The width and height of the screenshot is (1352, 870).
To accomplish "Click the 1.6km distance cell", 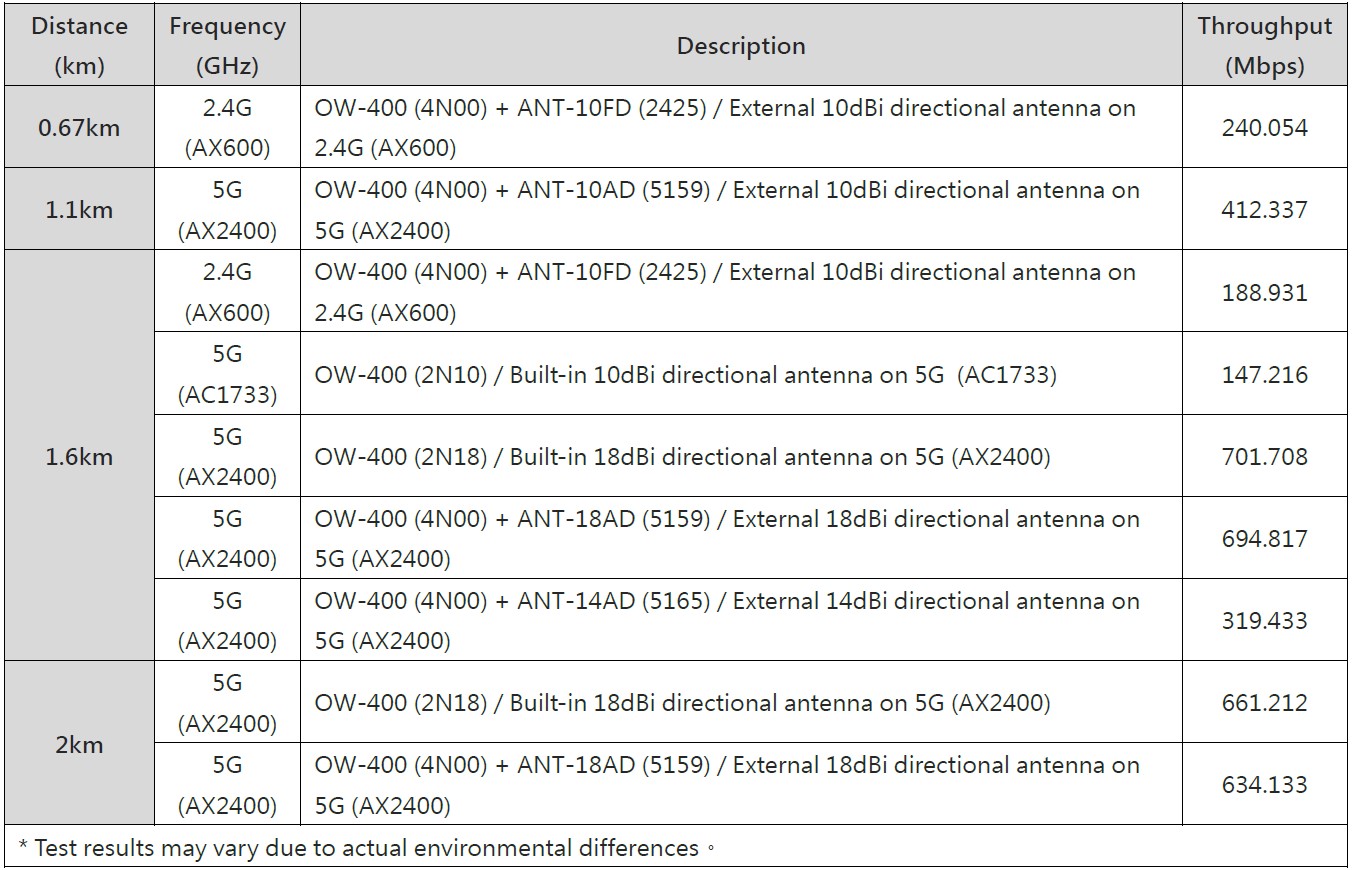I will point(79,457).
